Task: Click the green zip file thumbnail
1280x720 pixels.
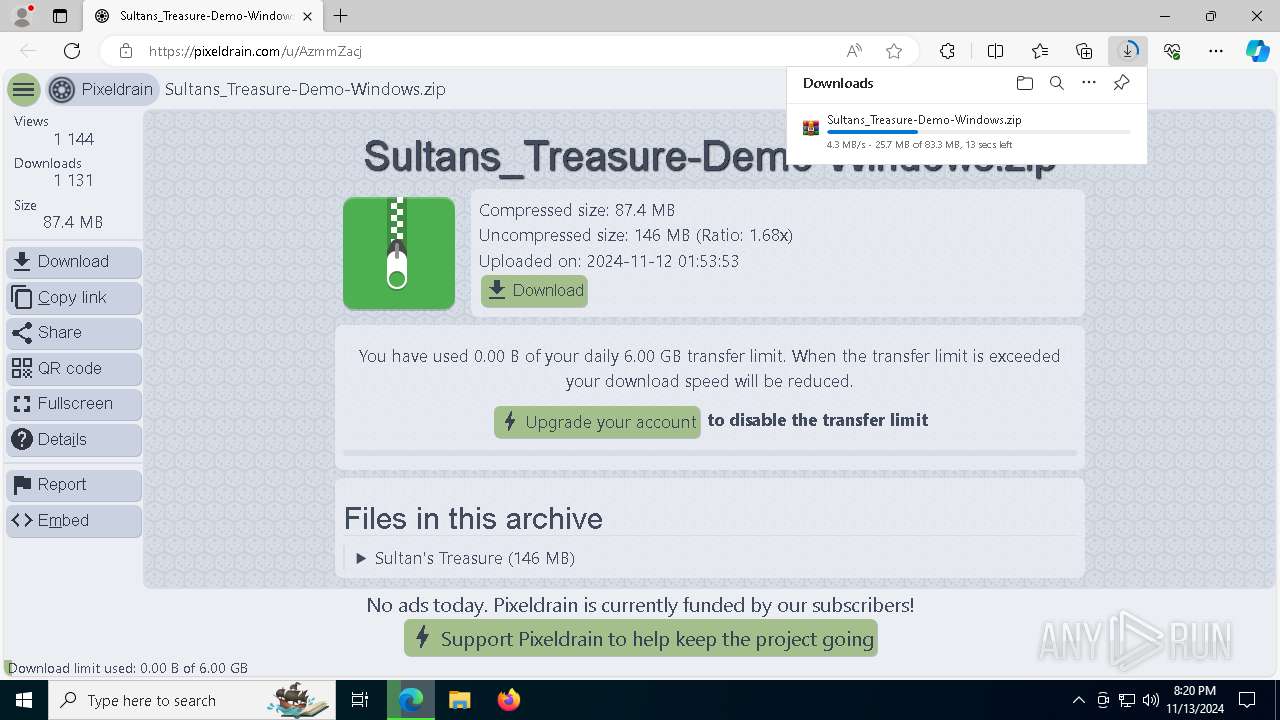Action: 399,254
